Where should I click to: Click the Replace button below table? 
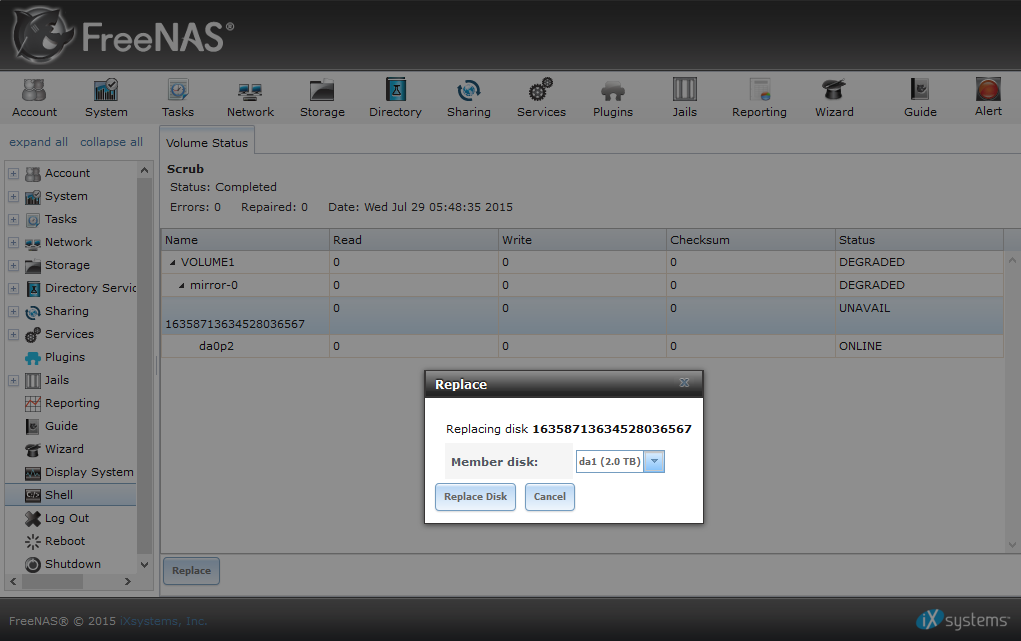point(191,571)
